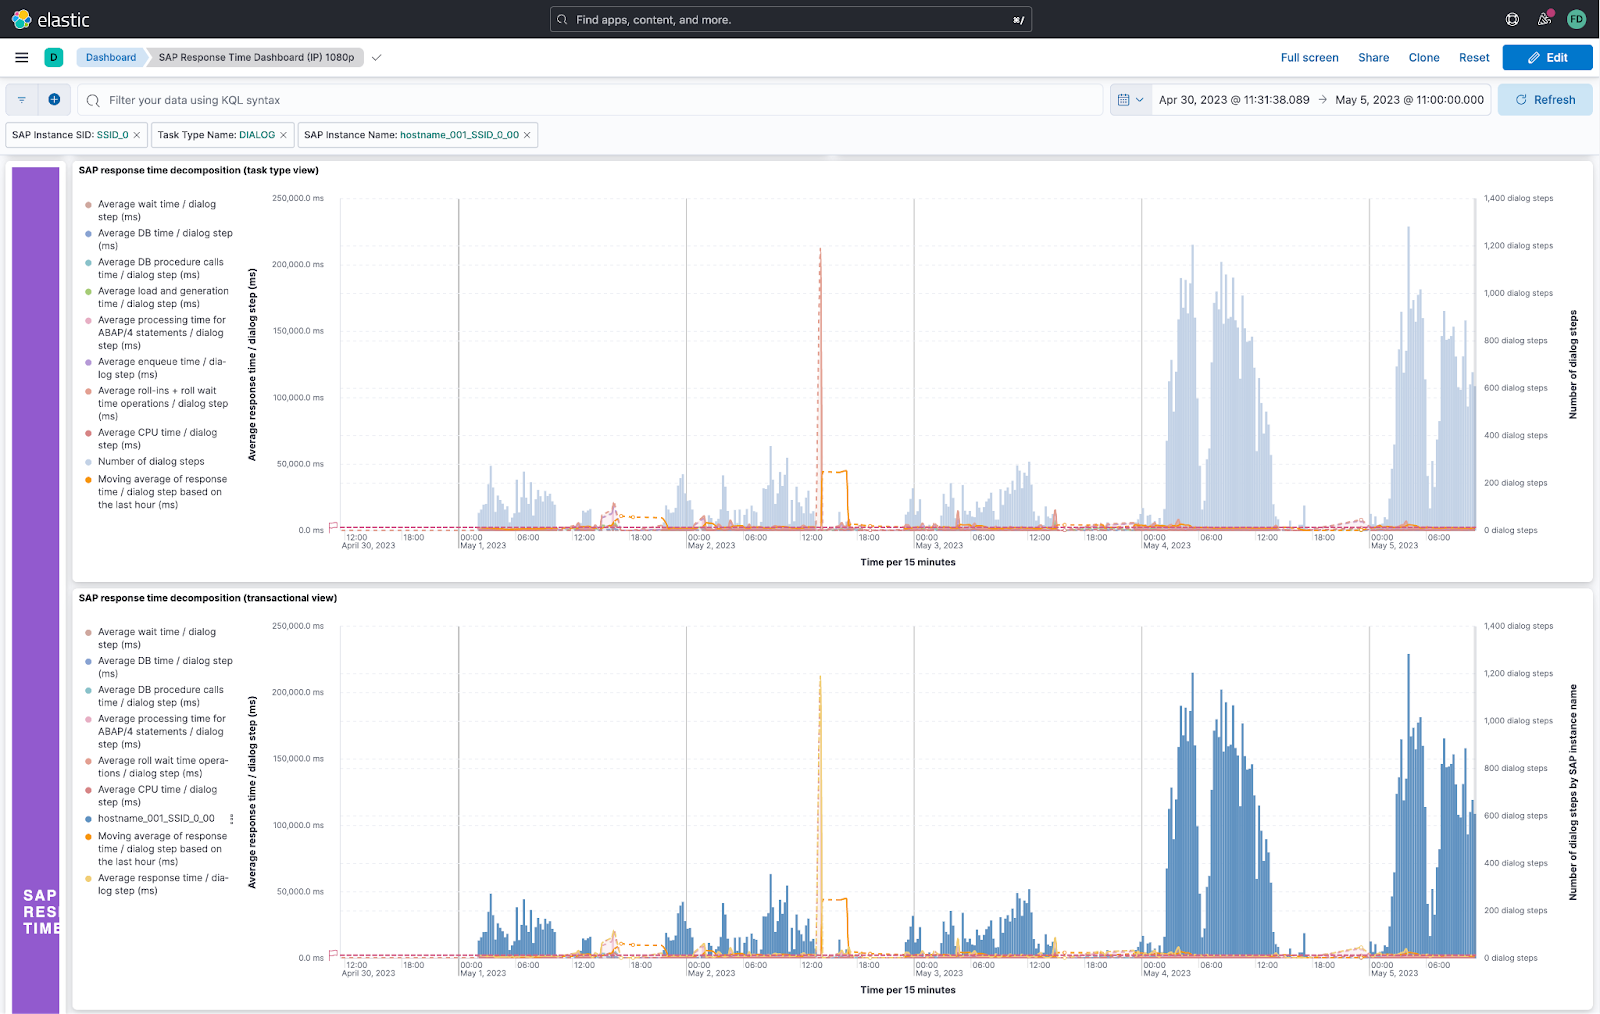Toggle Average CPU time series, bottom chart
This screenshot has height=1014, width=1600.
(157, 796)
